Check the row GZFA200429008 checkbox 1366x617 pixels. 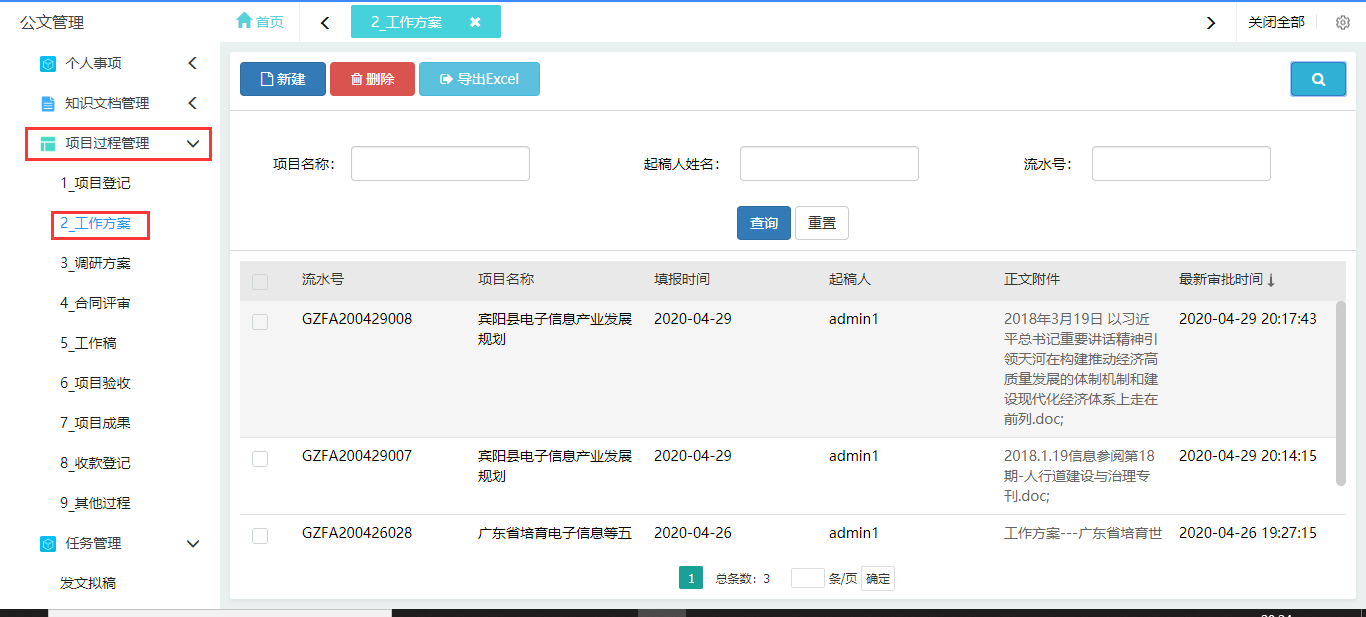pos(260,322)
